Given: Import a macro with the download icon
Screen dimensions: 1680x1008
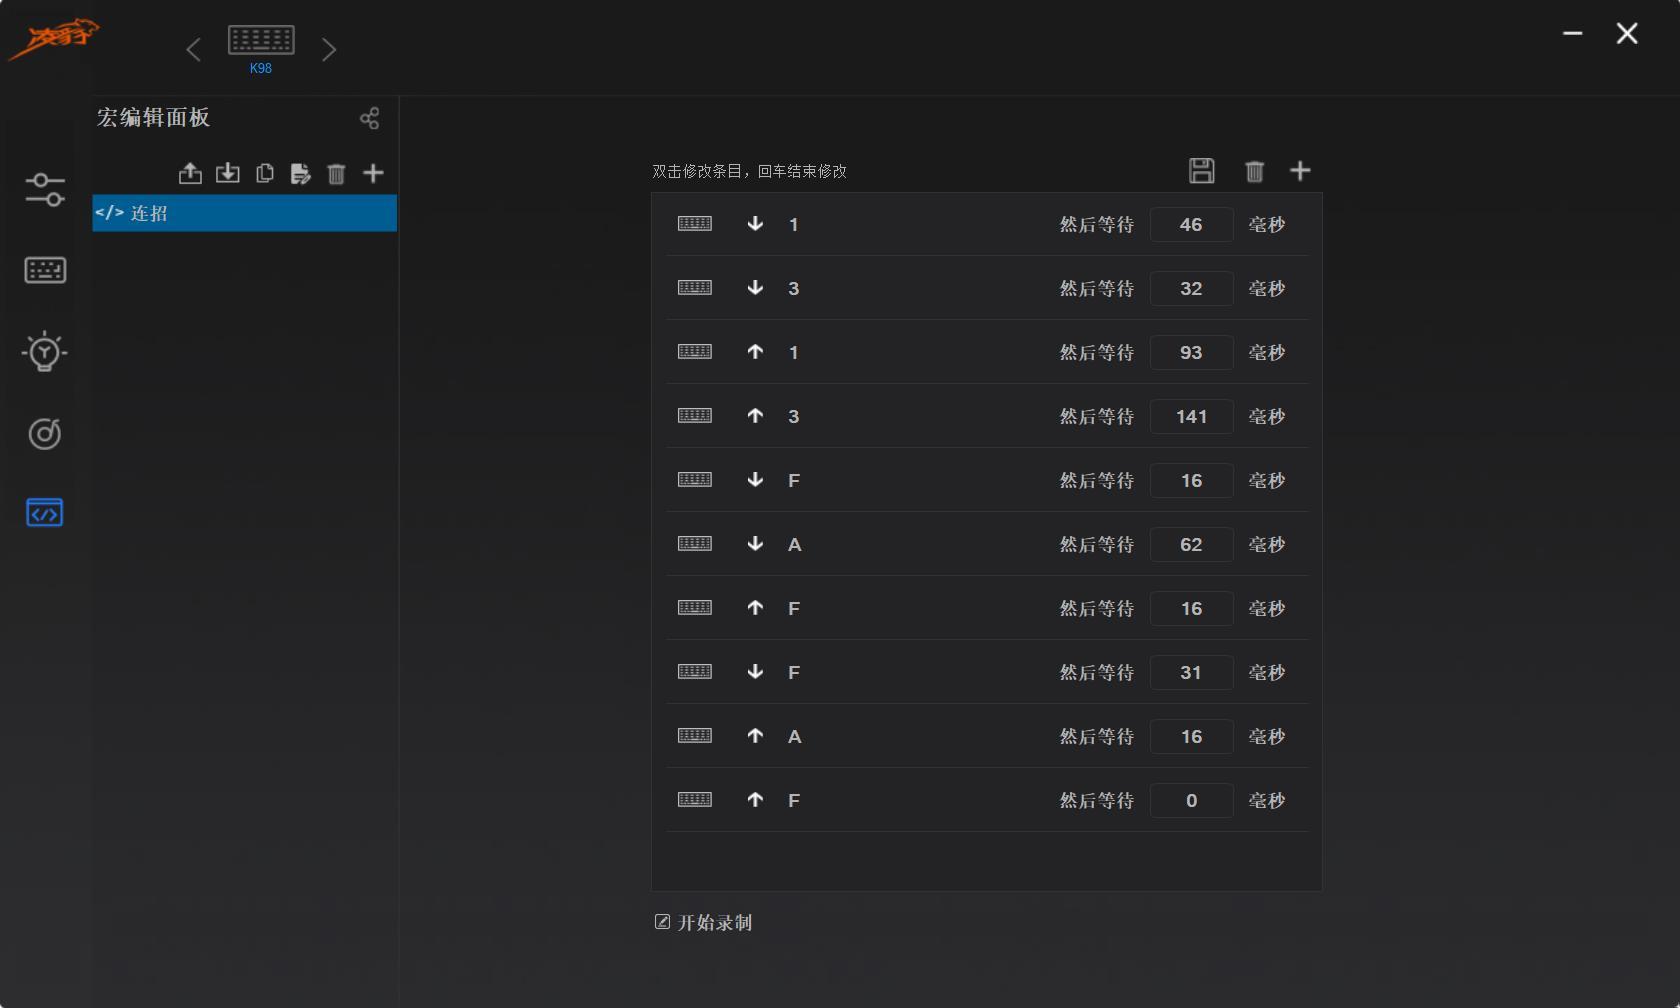Looking at the screenshot, I should (x=227, y=173).
